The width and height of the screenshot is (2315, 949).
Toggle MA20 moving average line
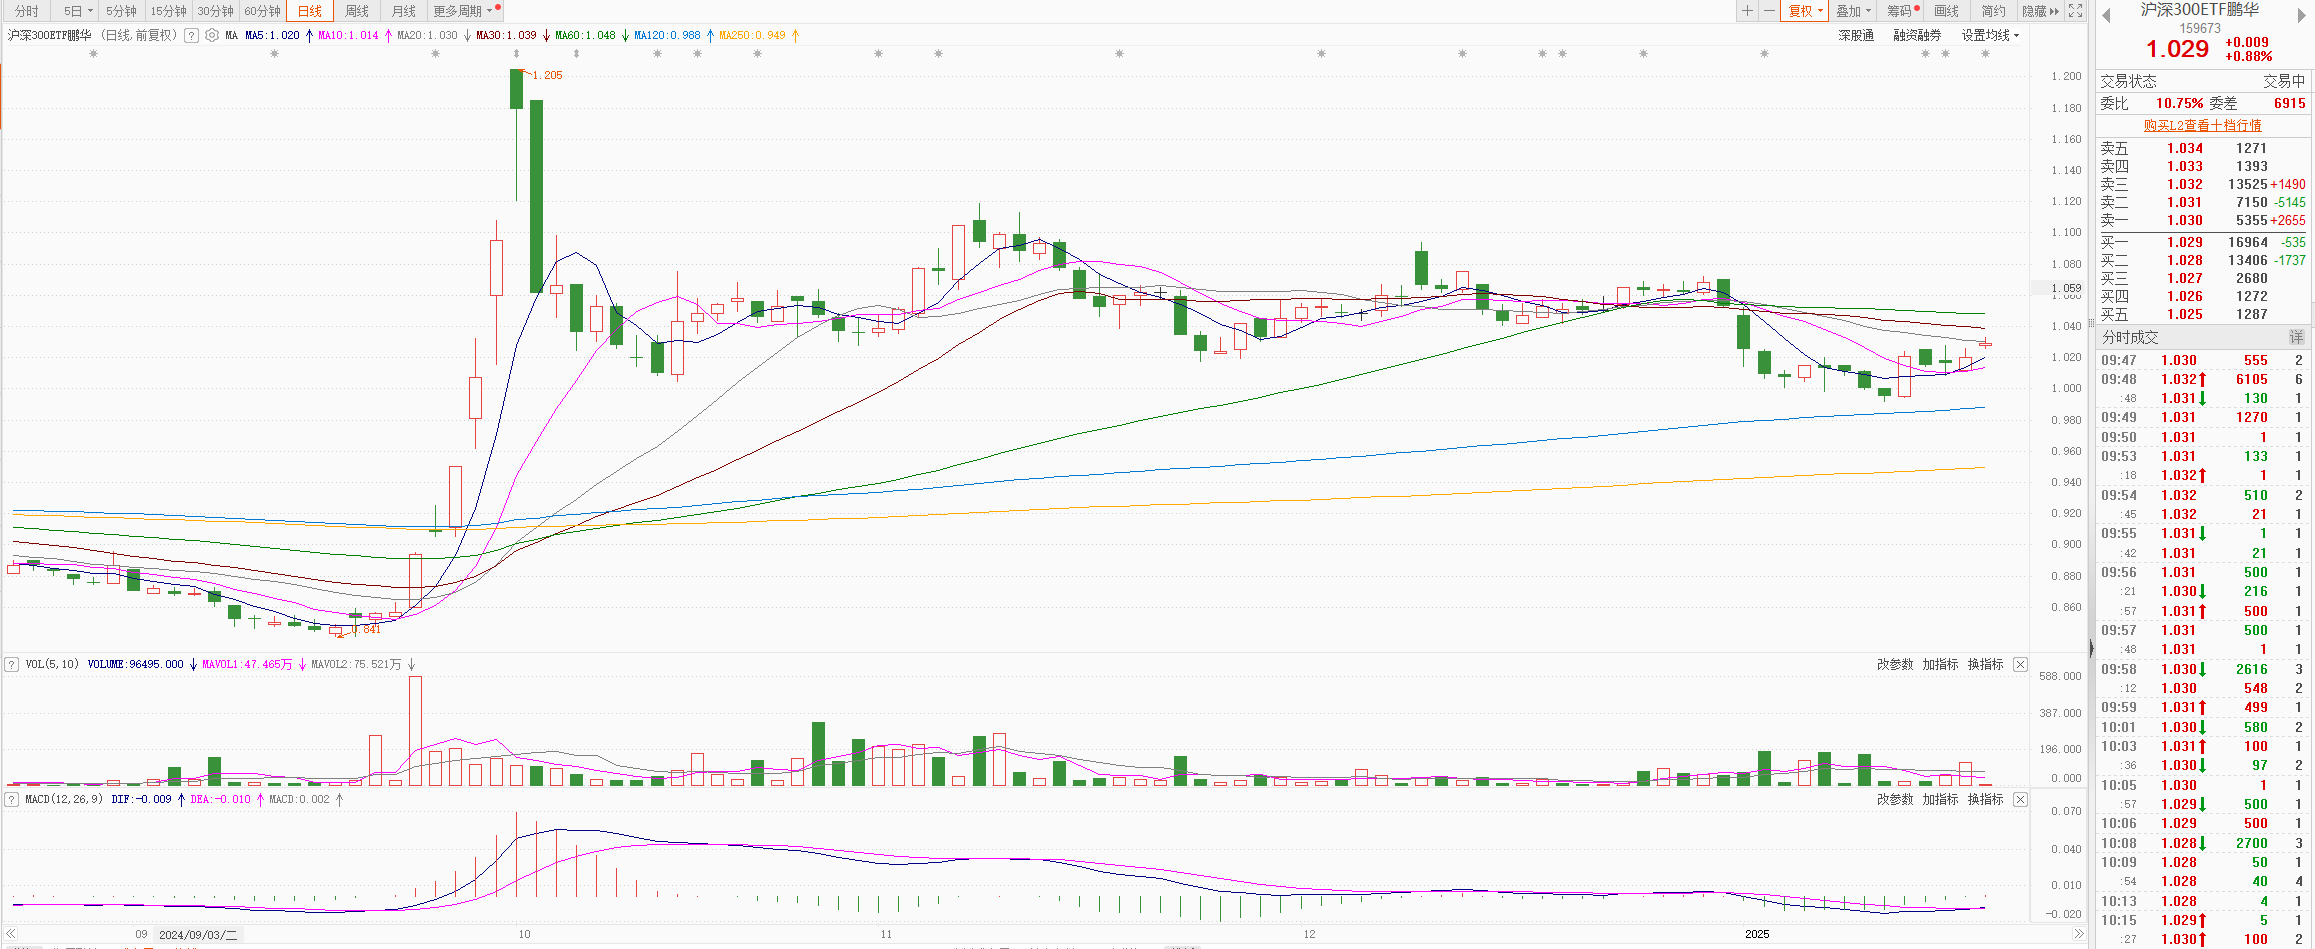427,35
